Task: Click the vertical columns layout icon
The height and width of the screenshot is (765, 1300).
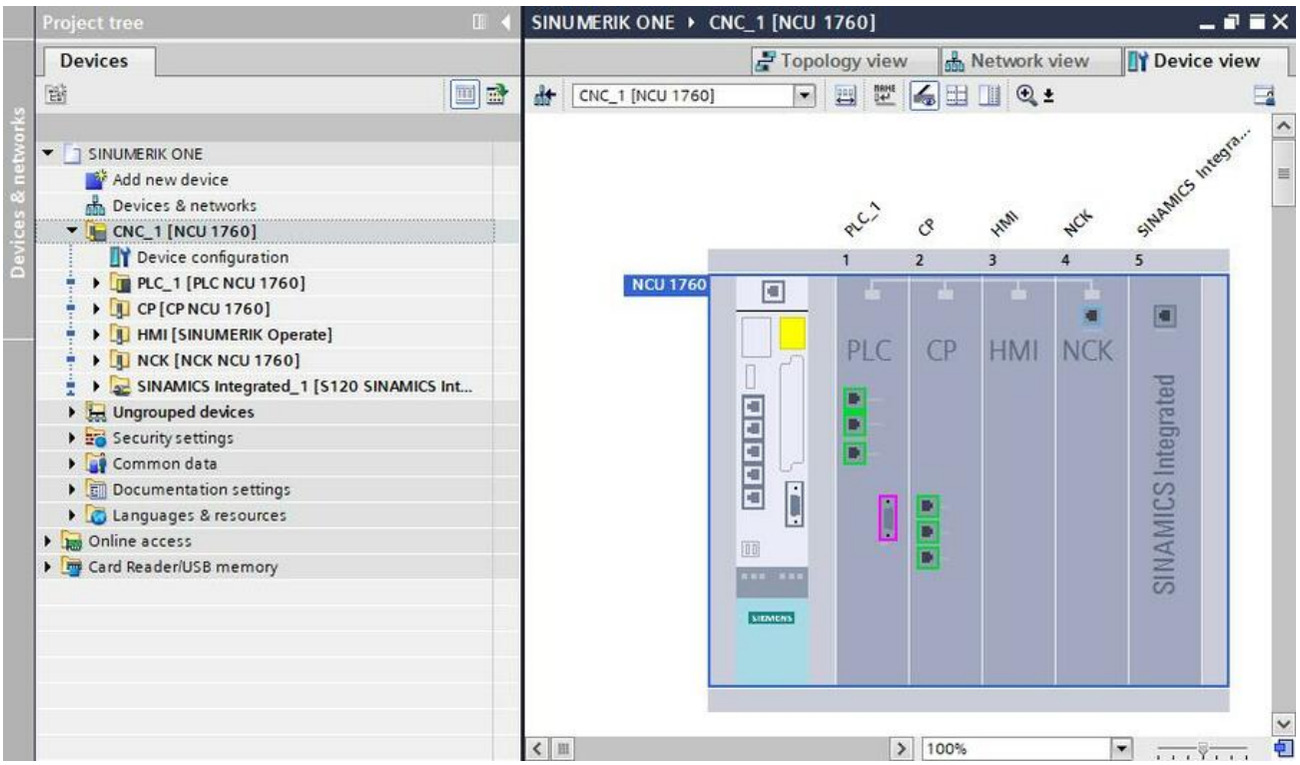Action: click(x=990, y=94)
